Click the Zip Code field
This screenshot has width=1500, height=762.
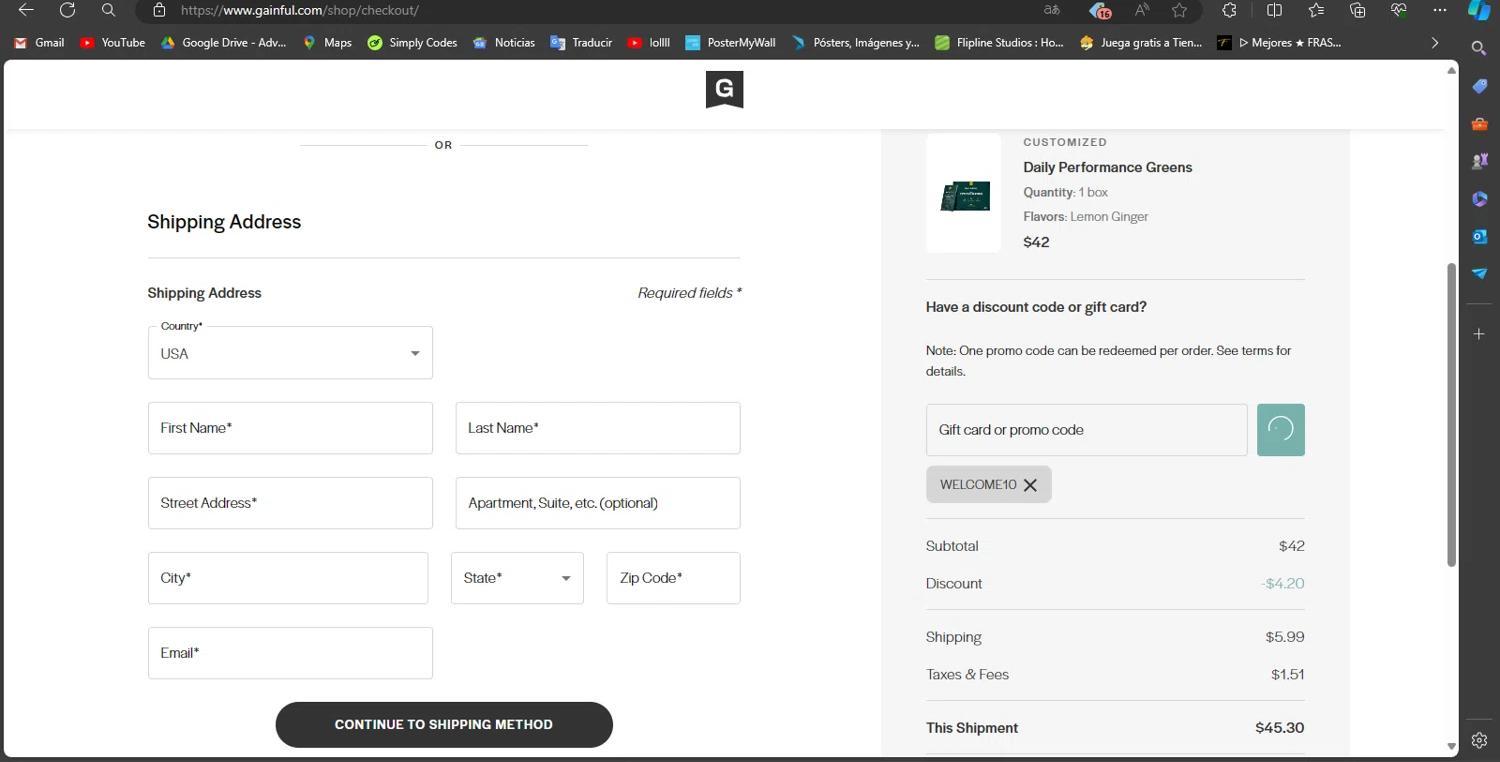[673, 578]
